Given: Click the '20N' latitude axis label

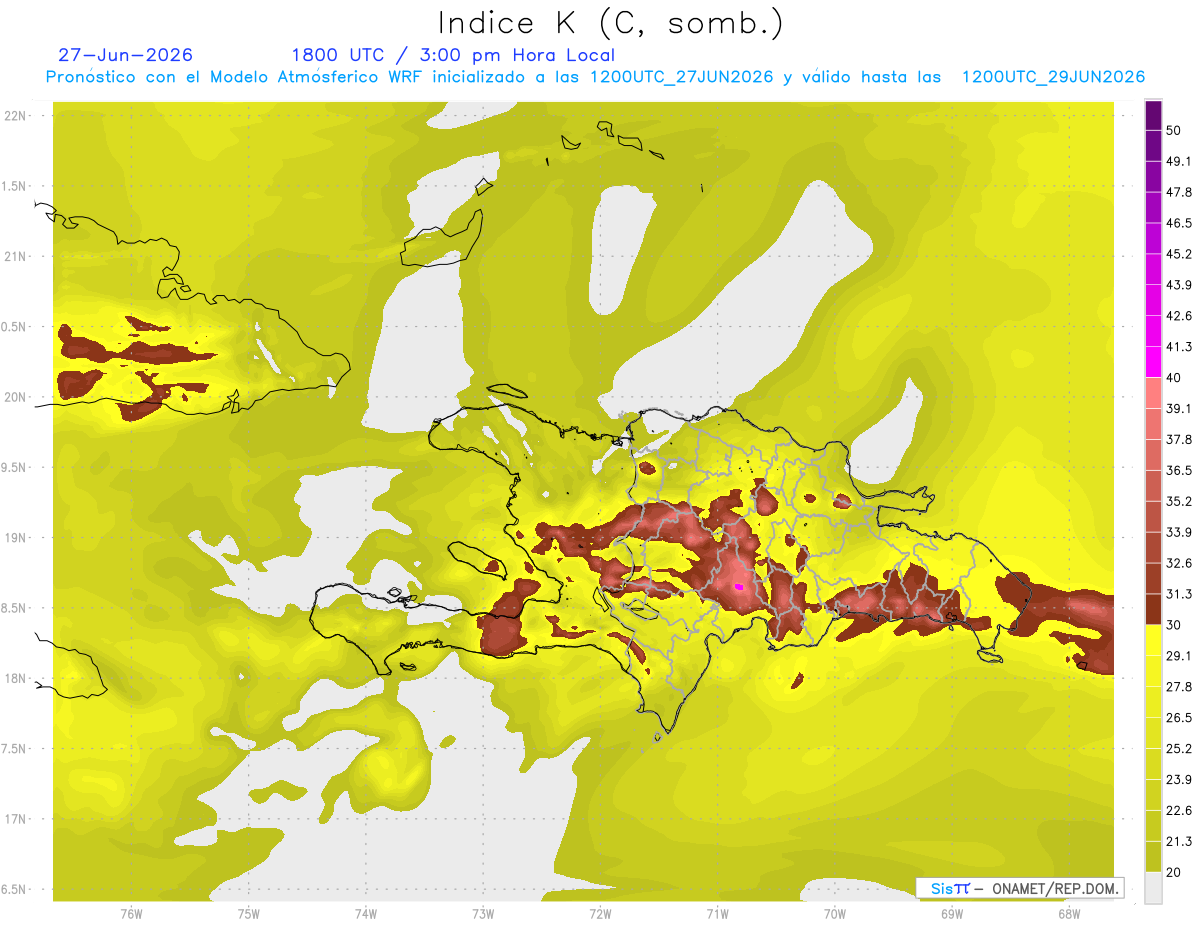Looking at the screenshot, I should pyautogui.click(x=14, y=397).
